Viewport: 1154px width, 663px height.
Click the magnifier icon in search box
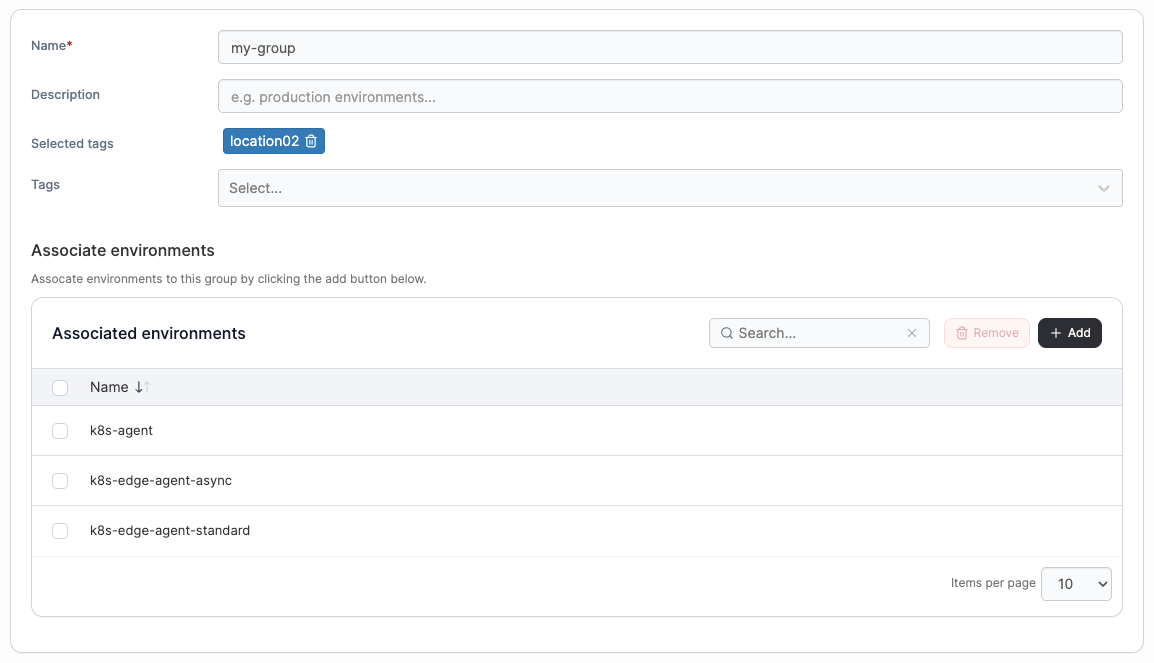(727, 333)
